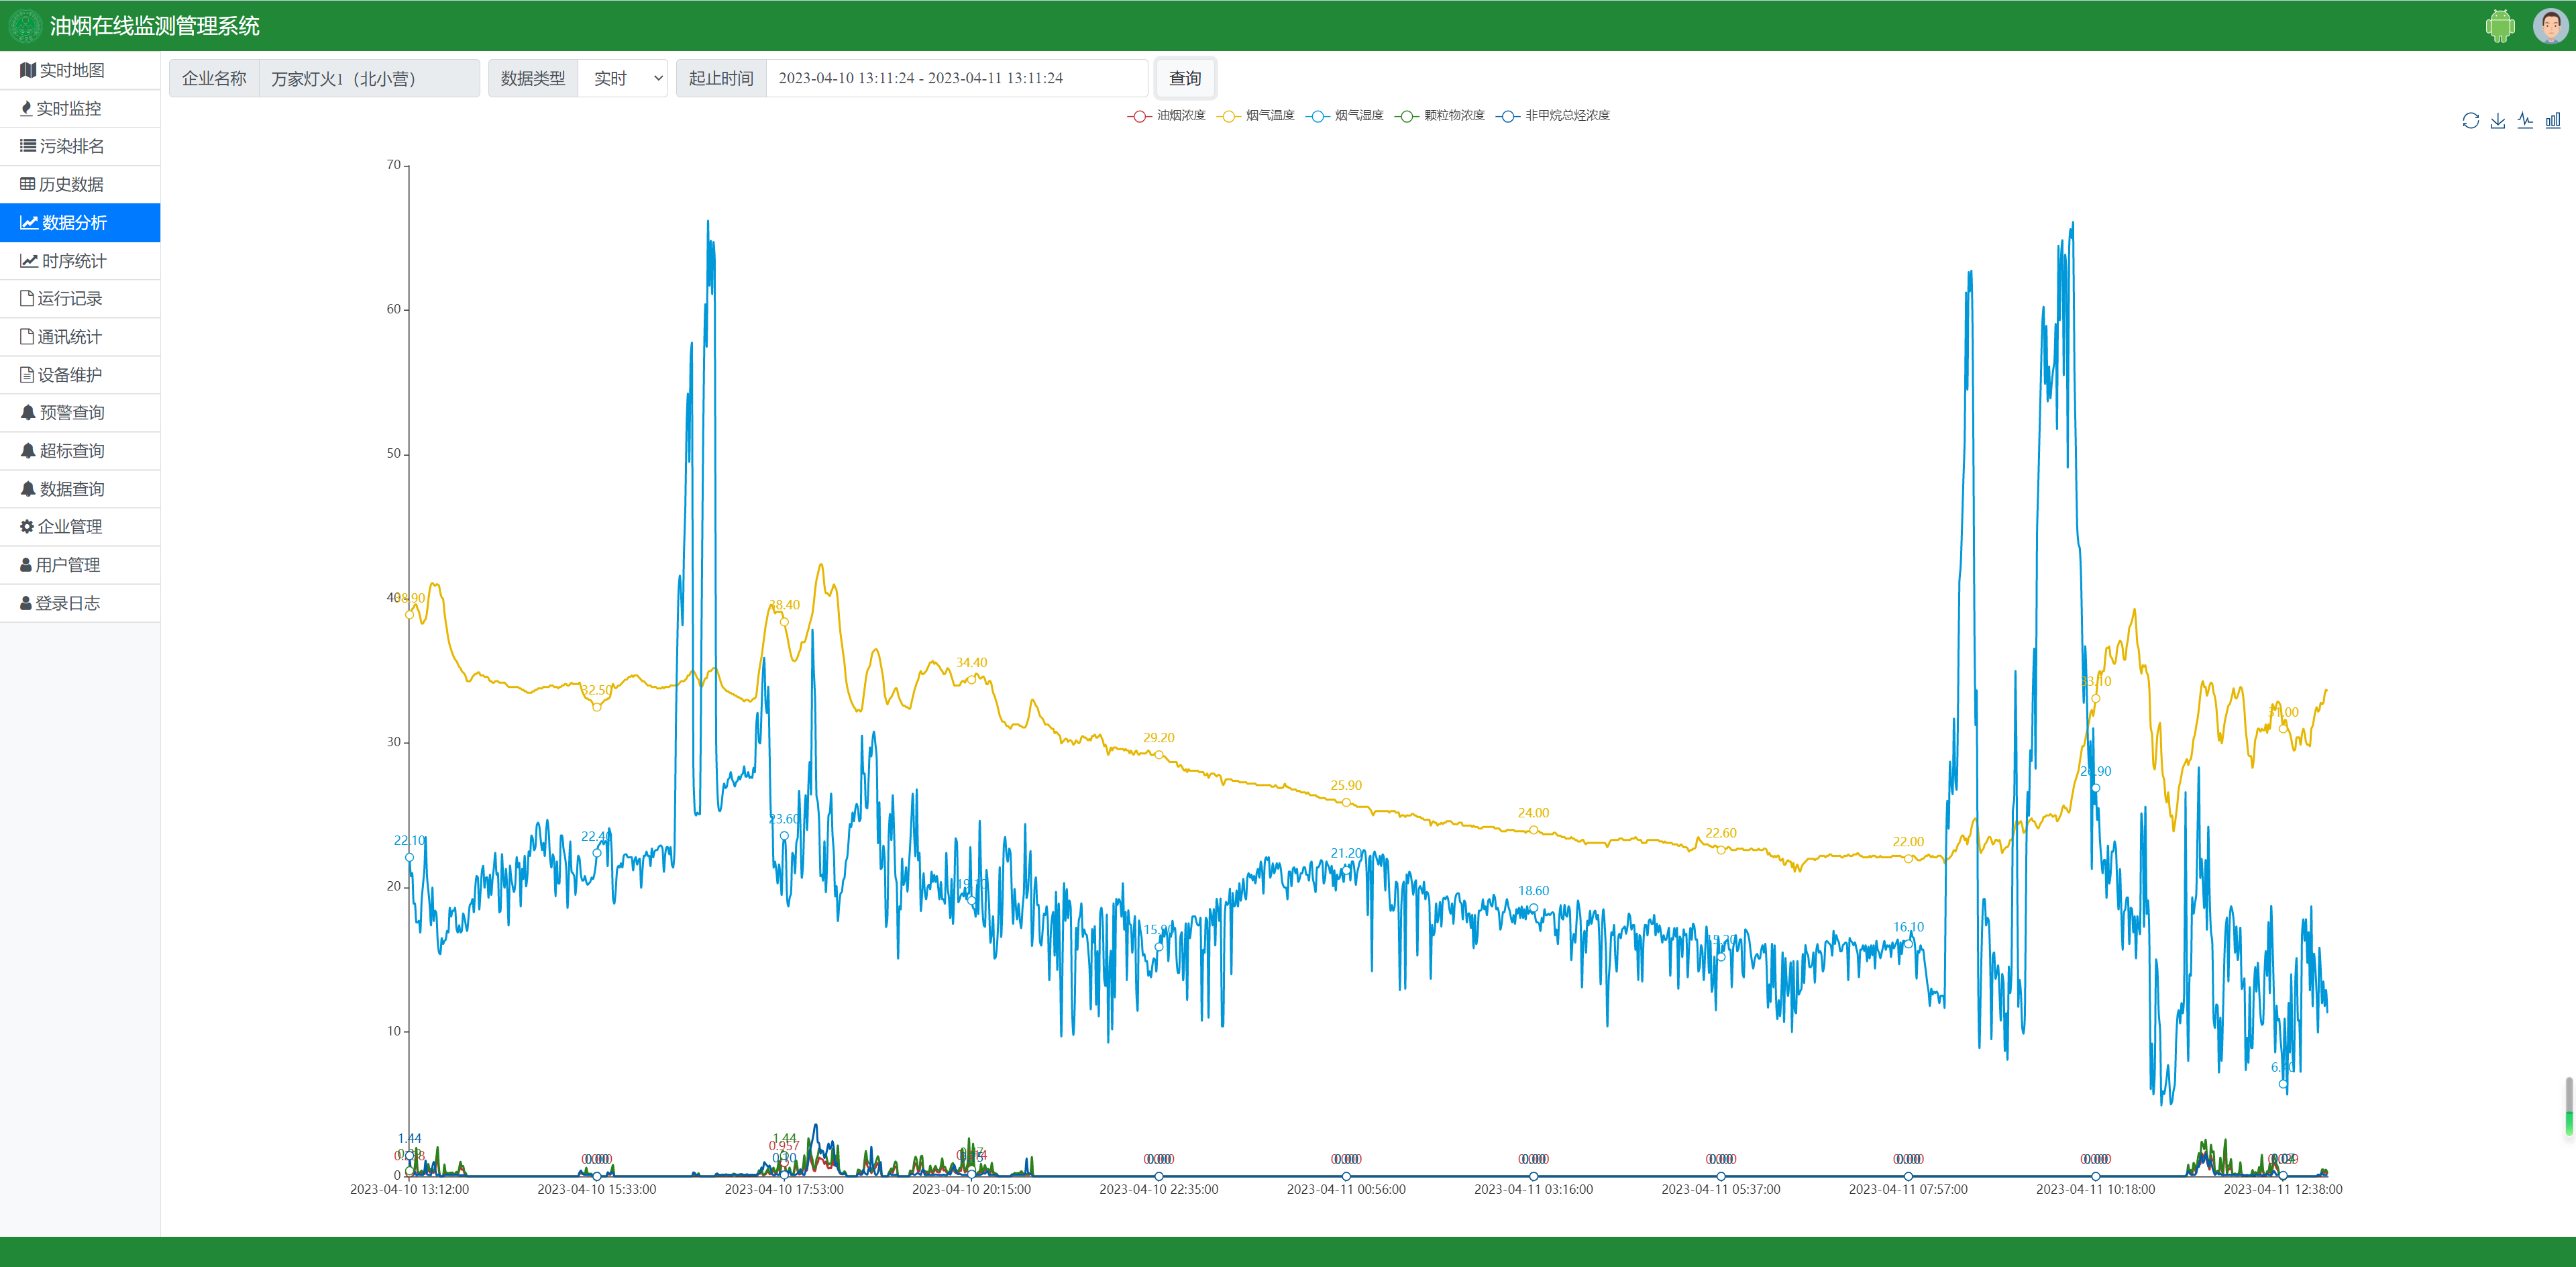Open the 企业名称 selector field
The width and height of the screenshot is (2576, 1267).
[x=368, y=78]
